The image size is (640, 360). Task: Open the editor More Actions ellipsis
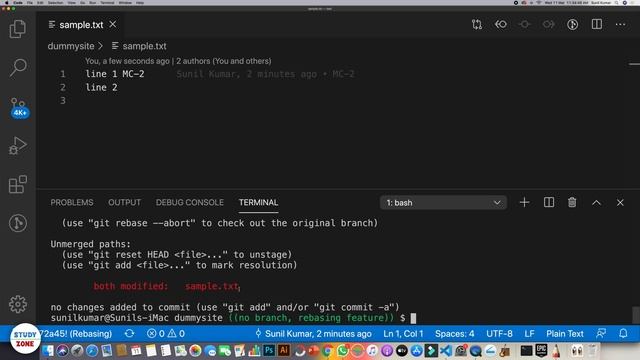point(620,24)
